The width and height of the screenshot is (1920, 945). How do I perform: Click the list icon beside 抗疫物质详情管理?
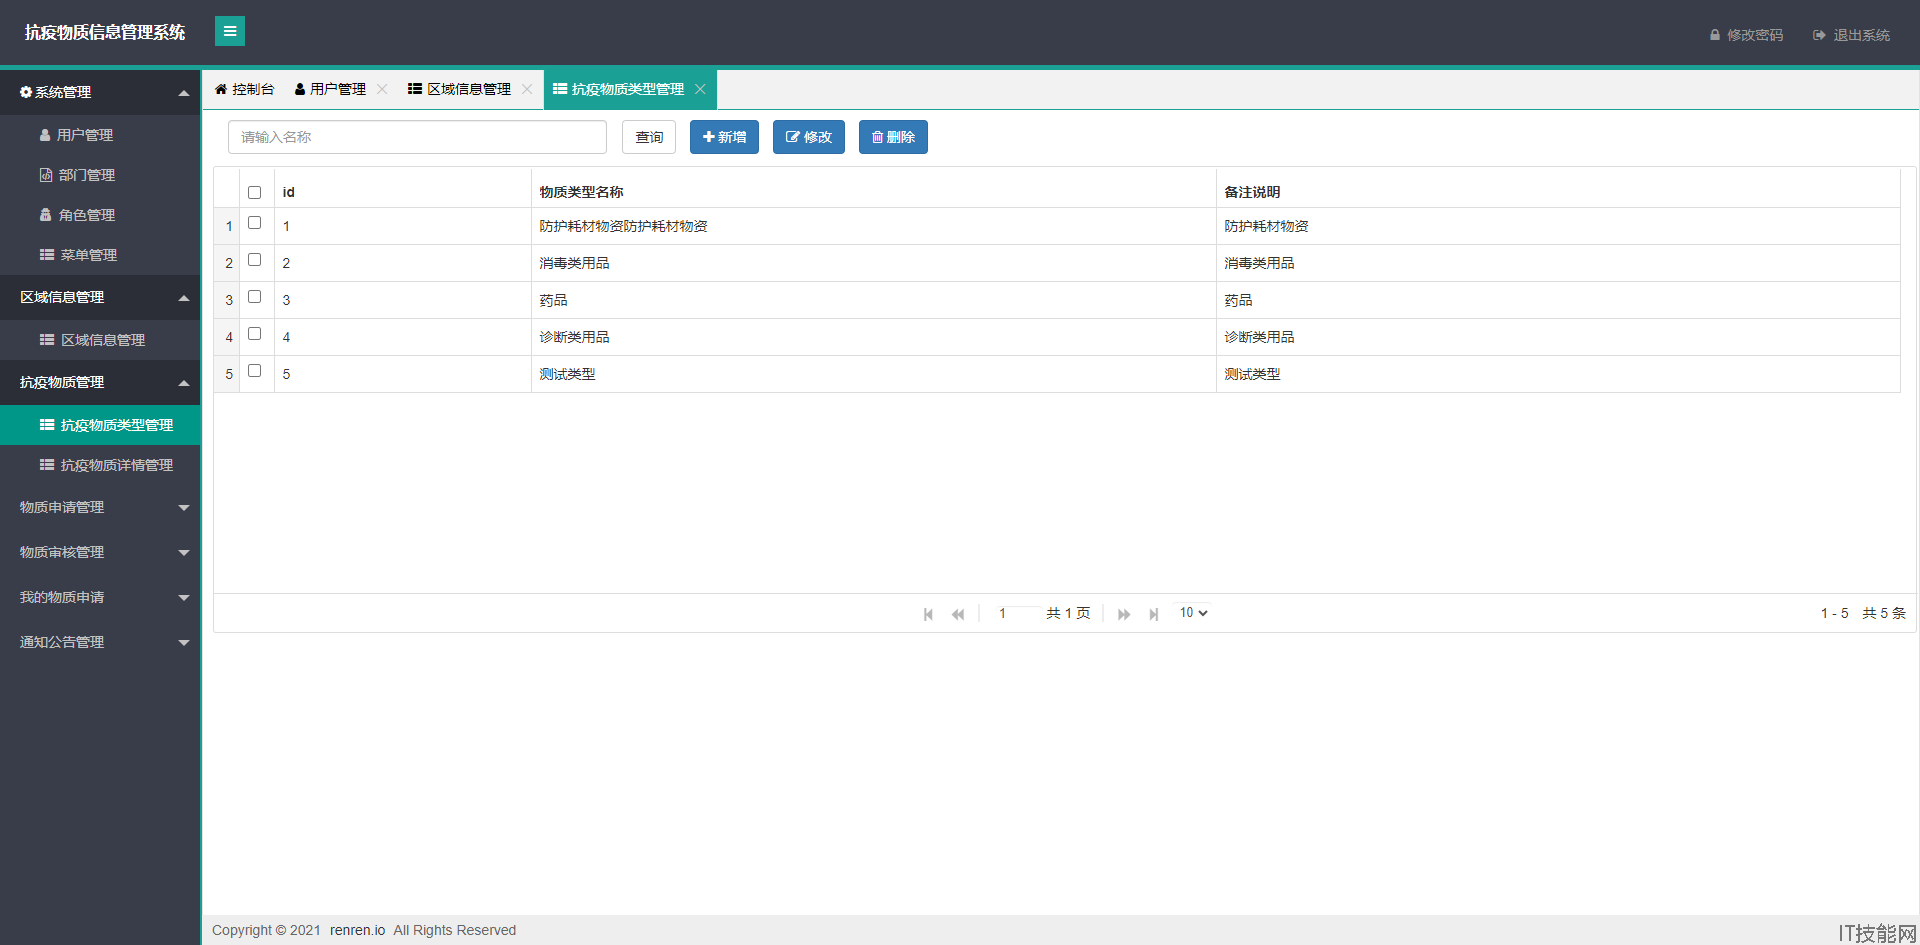tap(47, 465)
